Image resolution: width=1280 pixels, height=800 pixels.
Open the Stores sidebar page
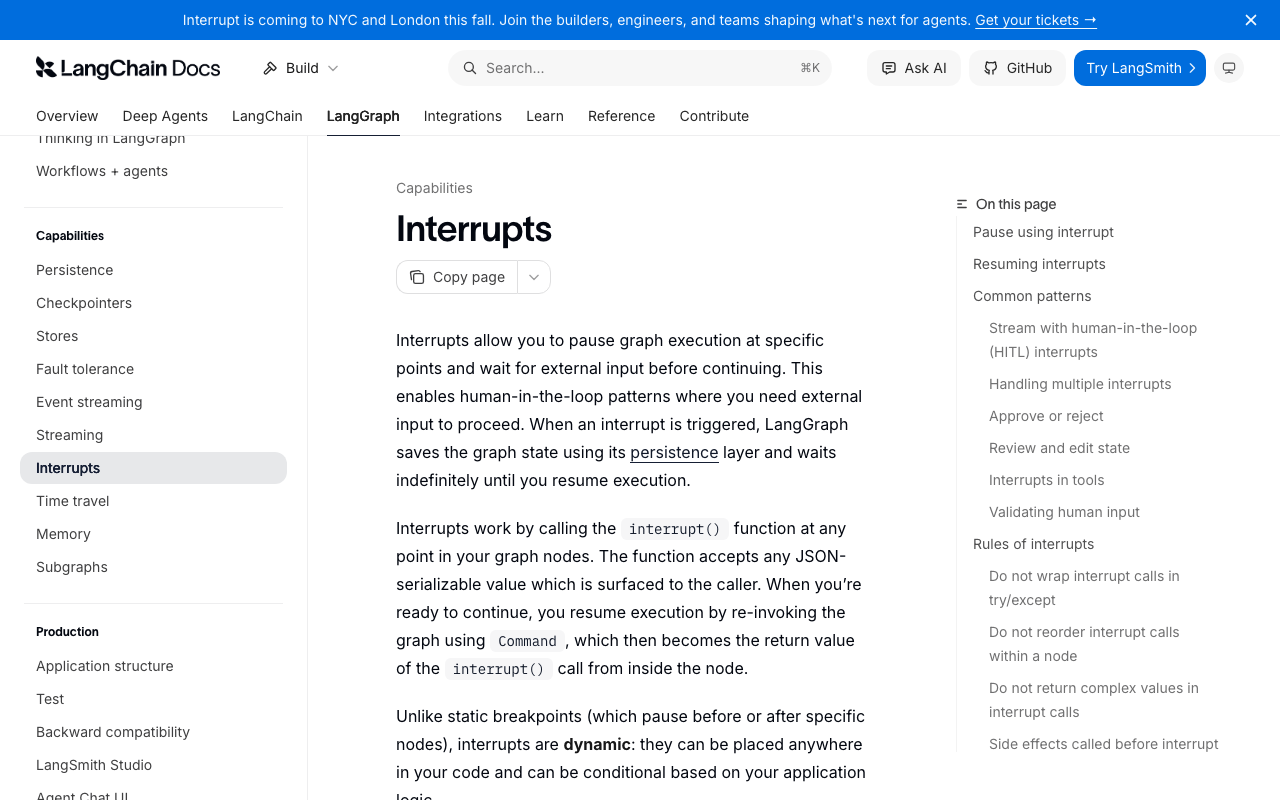[x=153, y=336]
